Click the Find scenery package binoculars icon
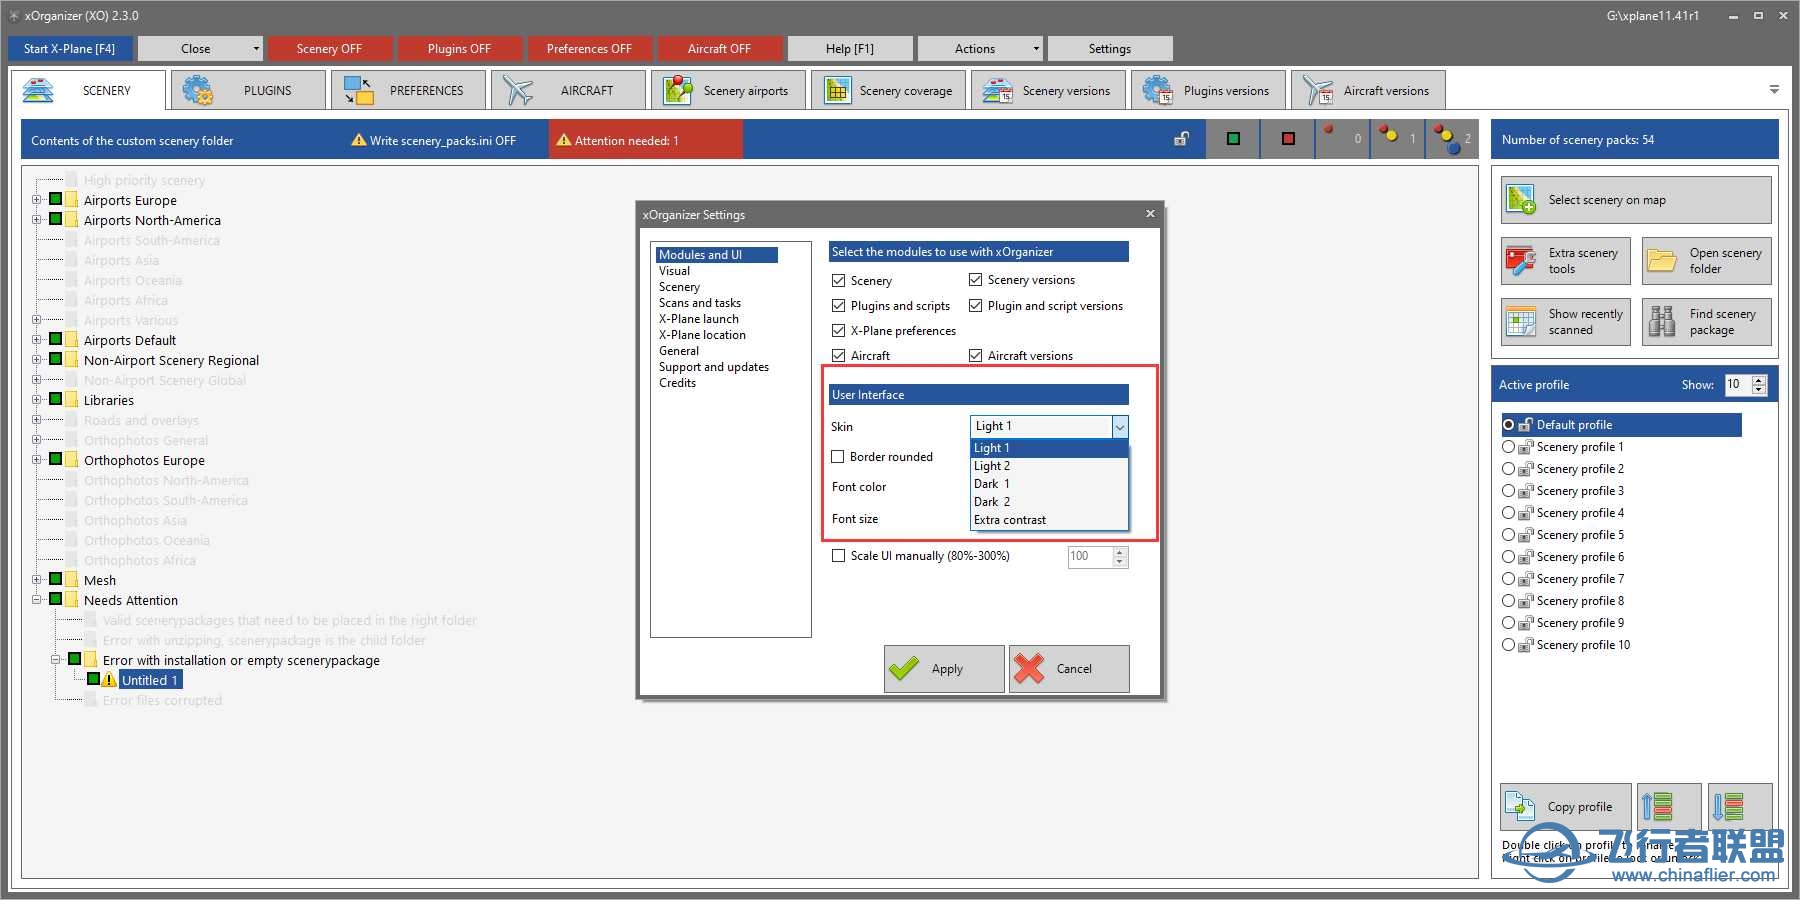The height and width of the screenshot is (900, 1800). [1662, 322]
